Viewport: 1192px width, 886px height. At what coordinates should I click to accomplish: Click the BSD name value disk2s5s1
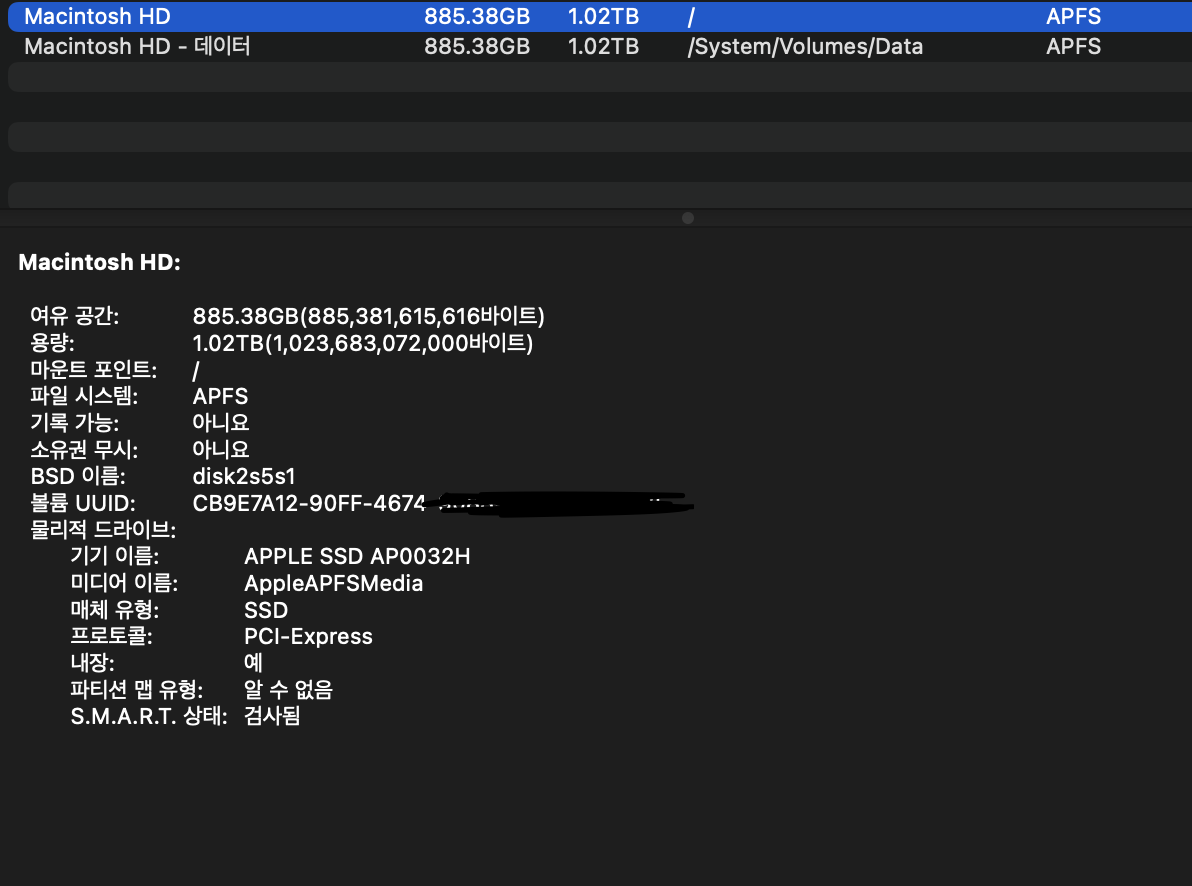click(x=243, y=476)
